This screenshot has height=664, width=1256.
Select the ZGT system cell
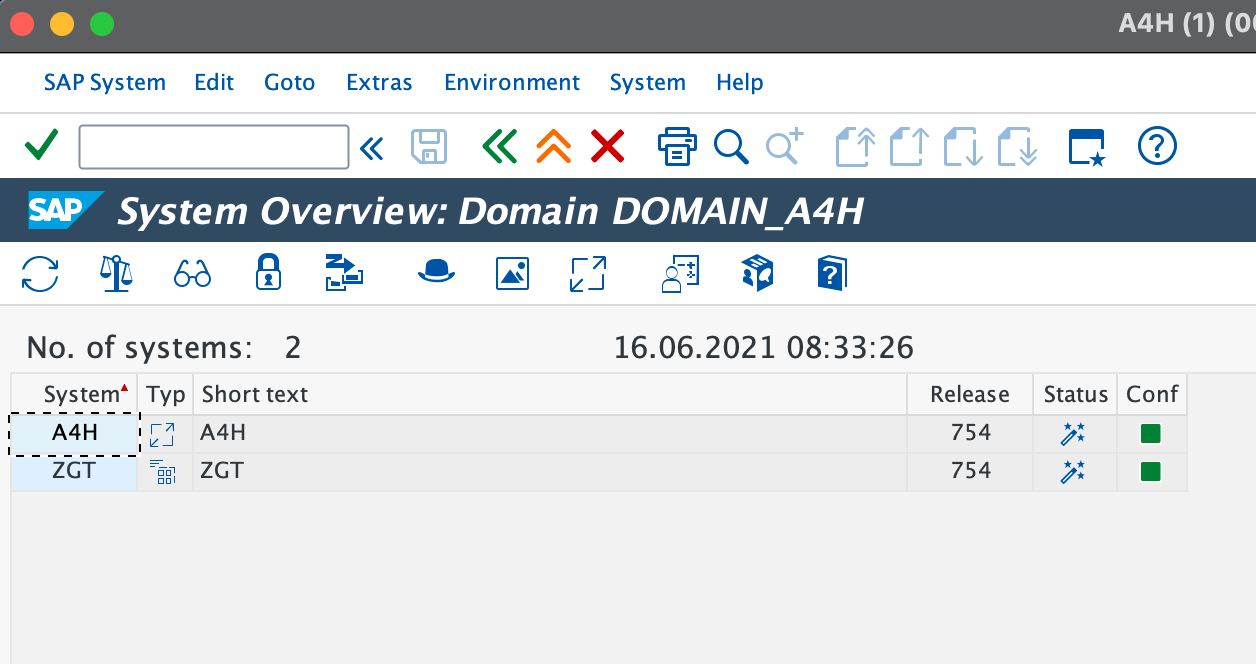click(x=75, y=471)
